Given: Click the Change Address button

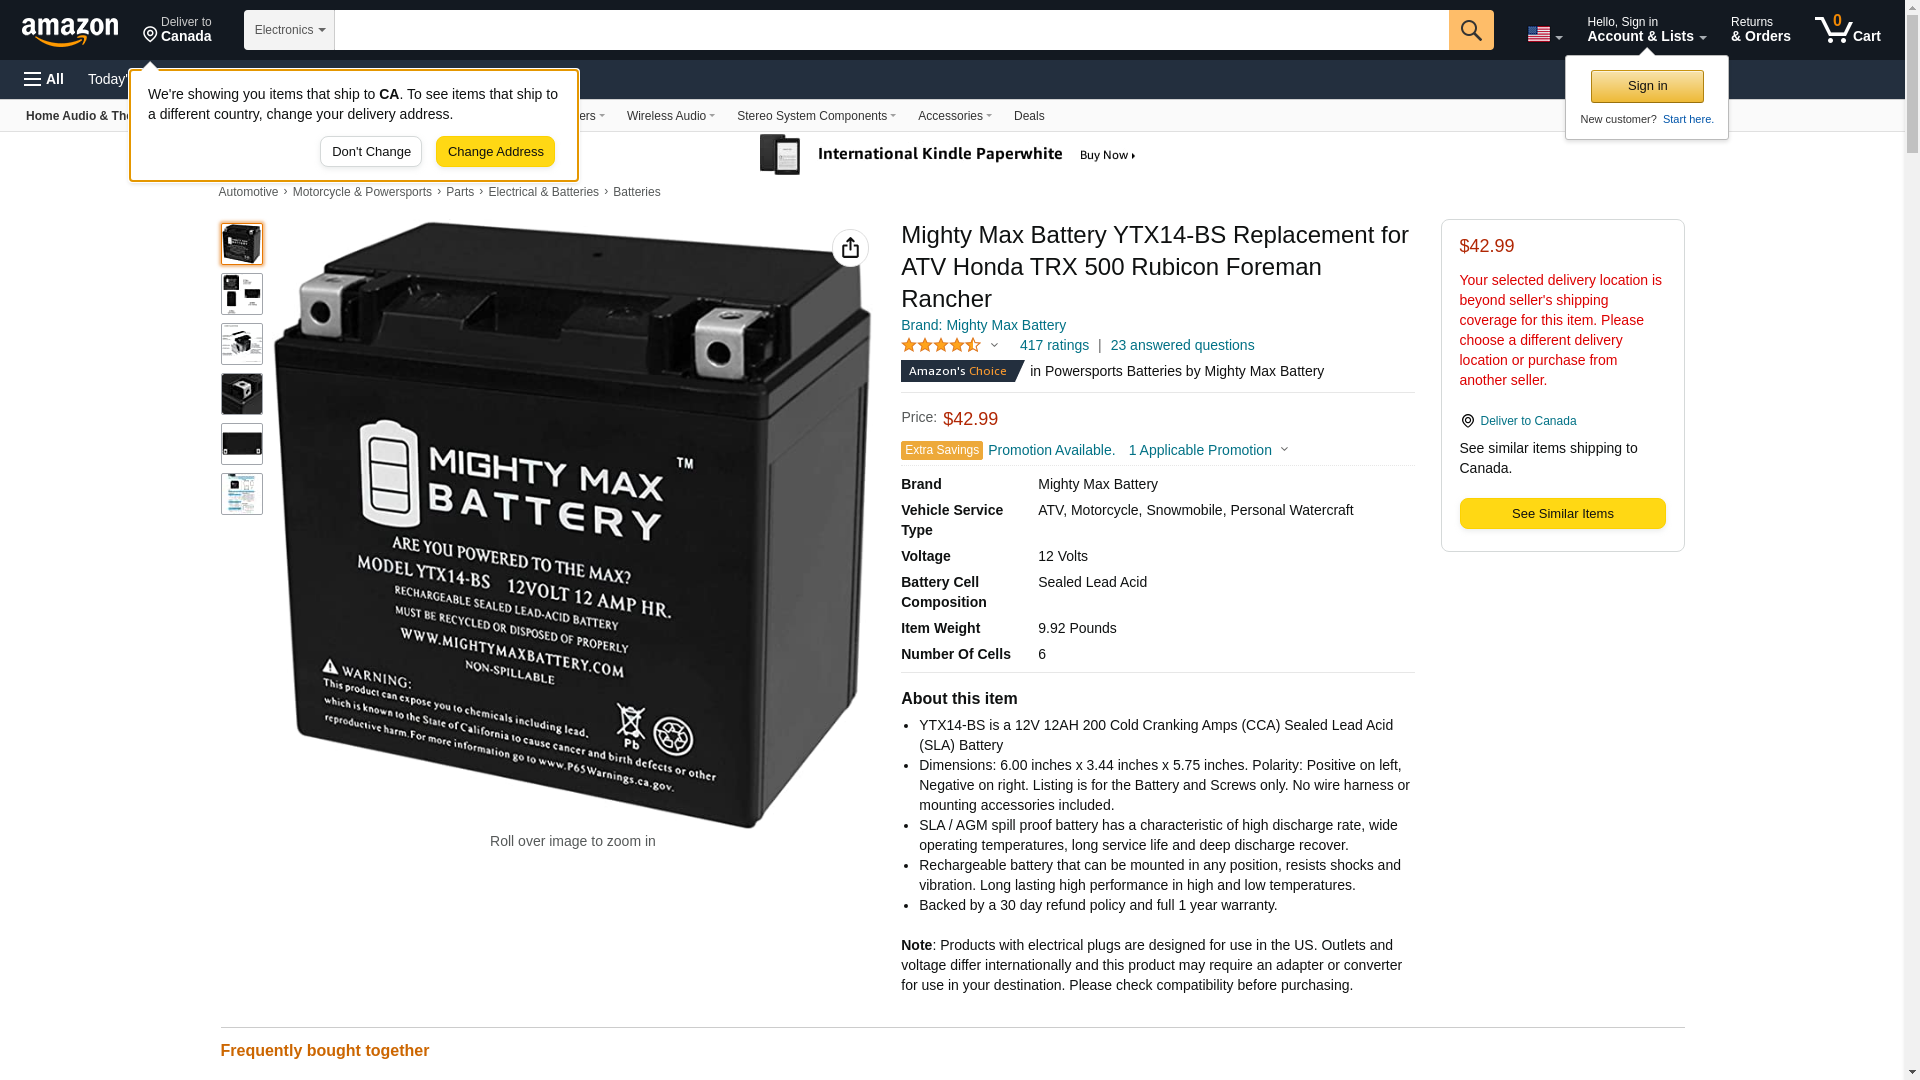Looking at the screenshot, I should (495, 152).
